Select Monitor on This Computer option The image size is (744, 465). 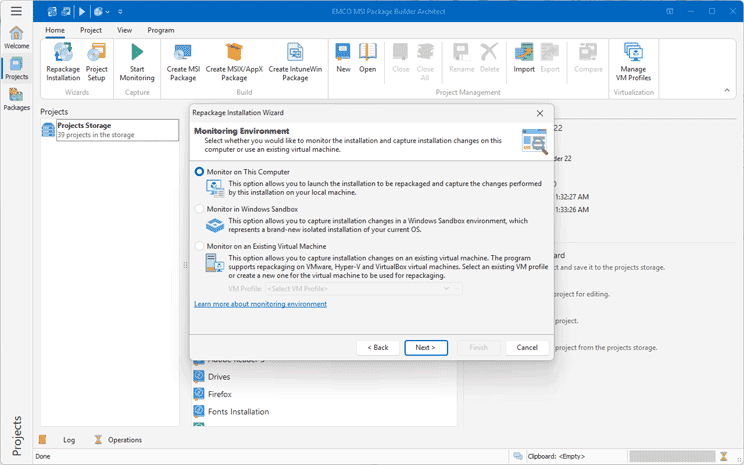(x=200, y=172)
